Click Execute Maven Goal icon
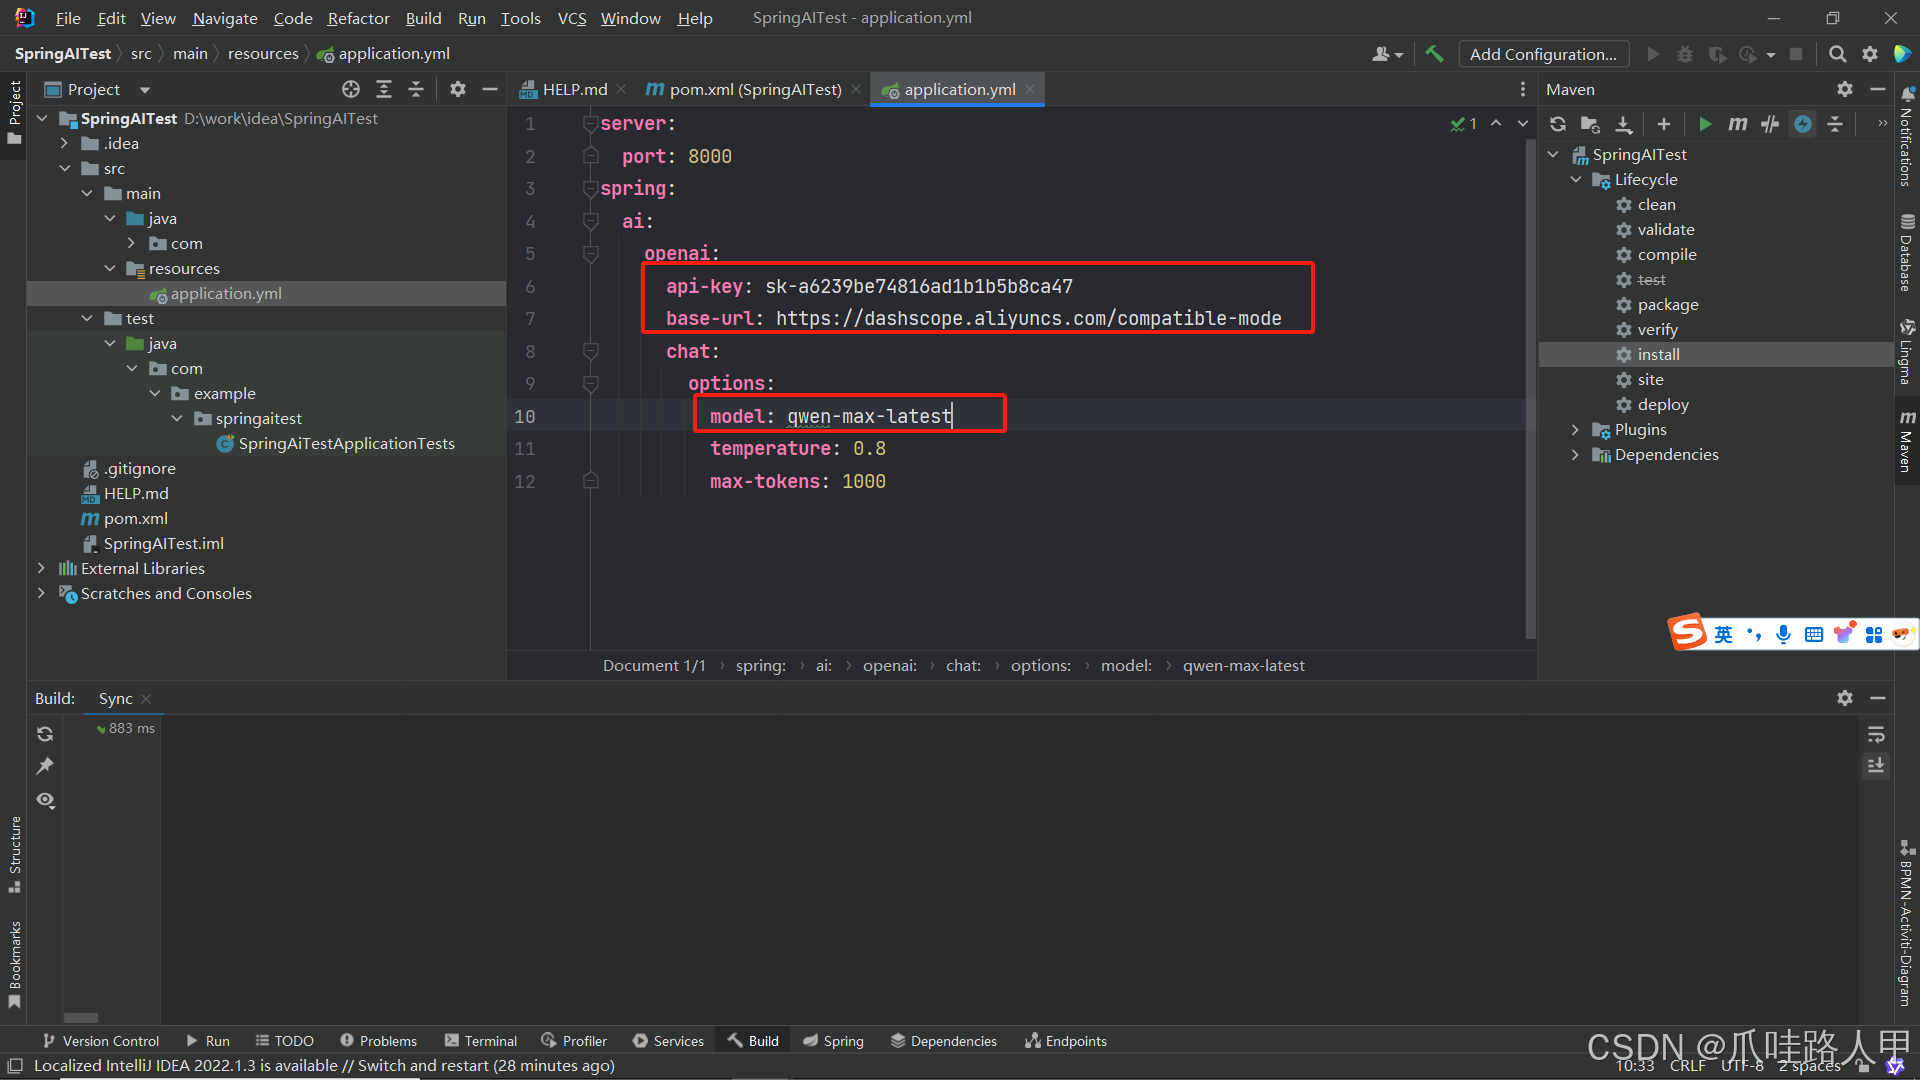Image resolution: width=1920 pixels, height=1080 pixels. click(x=1738, y=124)
